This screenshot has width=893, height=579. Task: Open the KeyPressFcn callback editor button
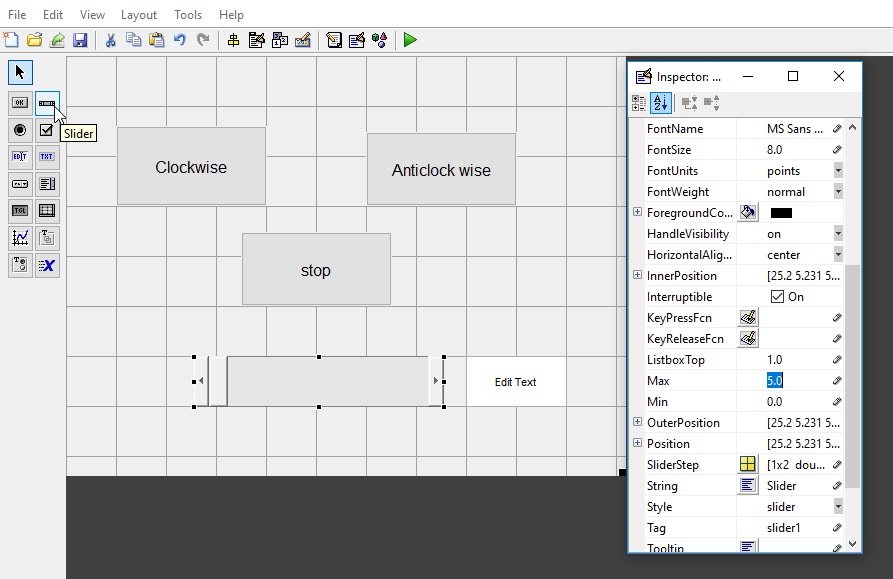click(748, 318)
